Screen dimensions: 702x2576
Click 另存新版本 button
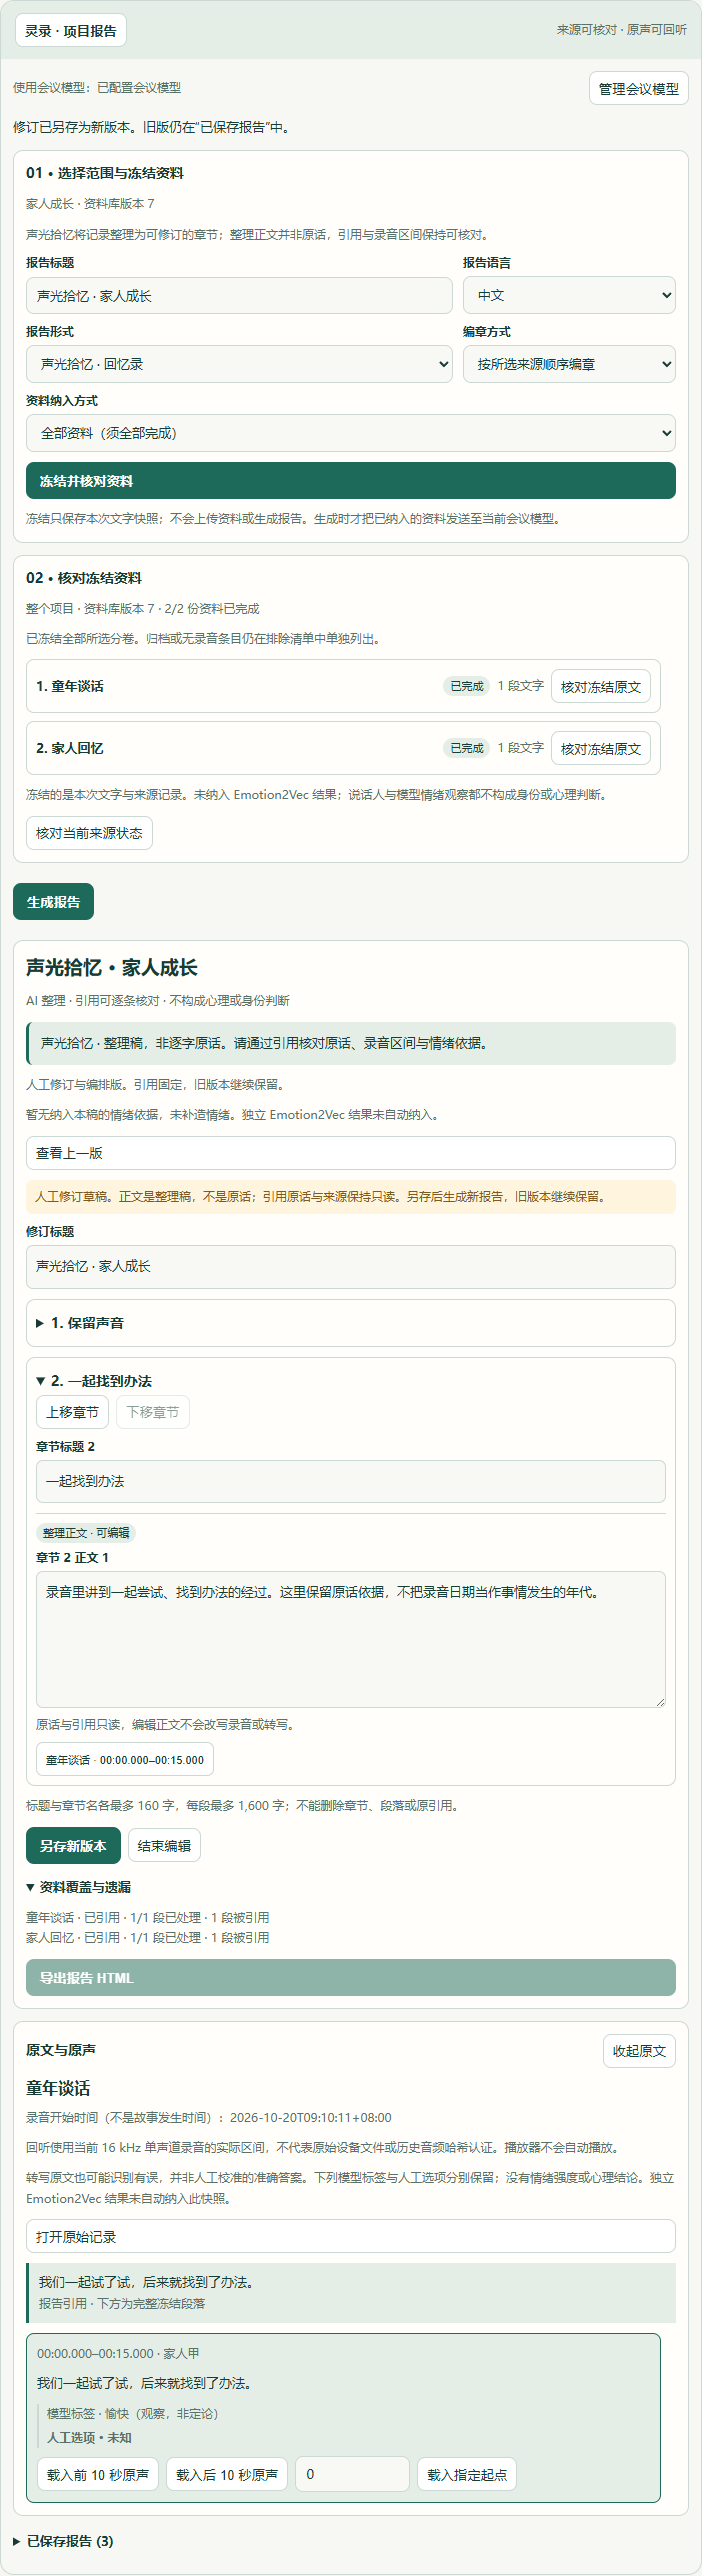coord(73,1846)
